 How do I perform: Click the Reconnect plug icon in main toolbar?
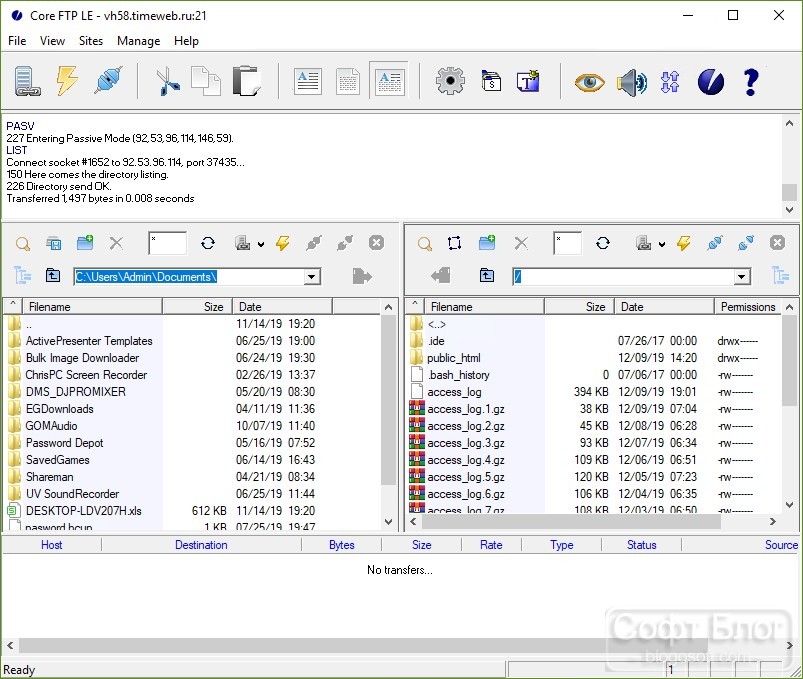(x=108, y=80)
